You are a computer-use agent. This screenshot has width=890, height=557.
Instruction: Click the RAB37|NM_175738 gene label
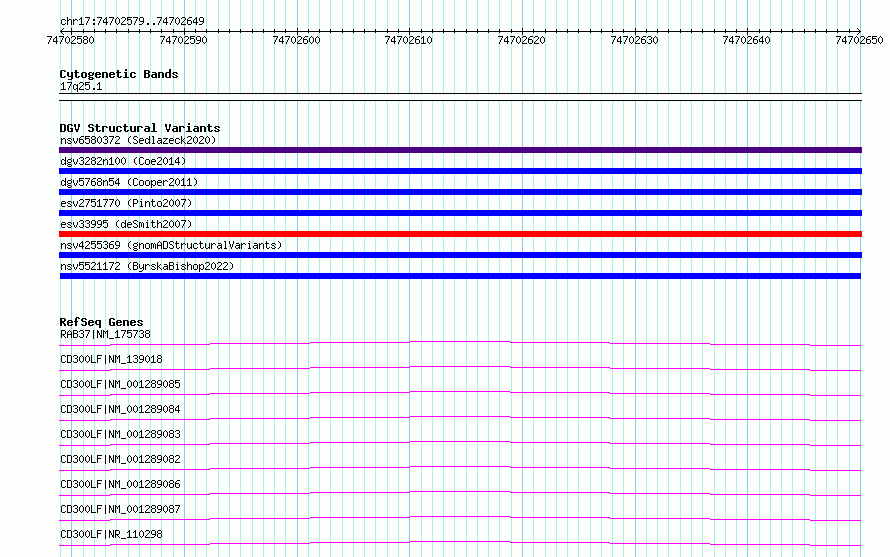(106, 334)
